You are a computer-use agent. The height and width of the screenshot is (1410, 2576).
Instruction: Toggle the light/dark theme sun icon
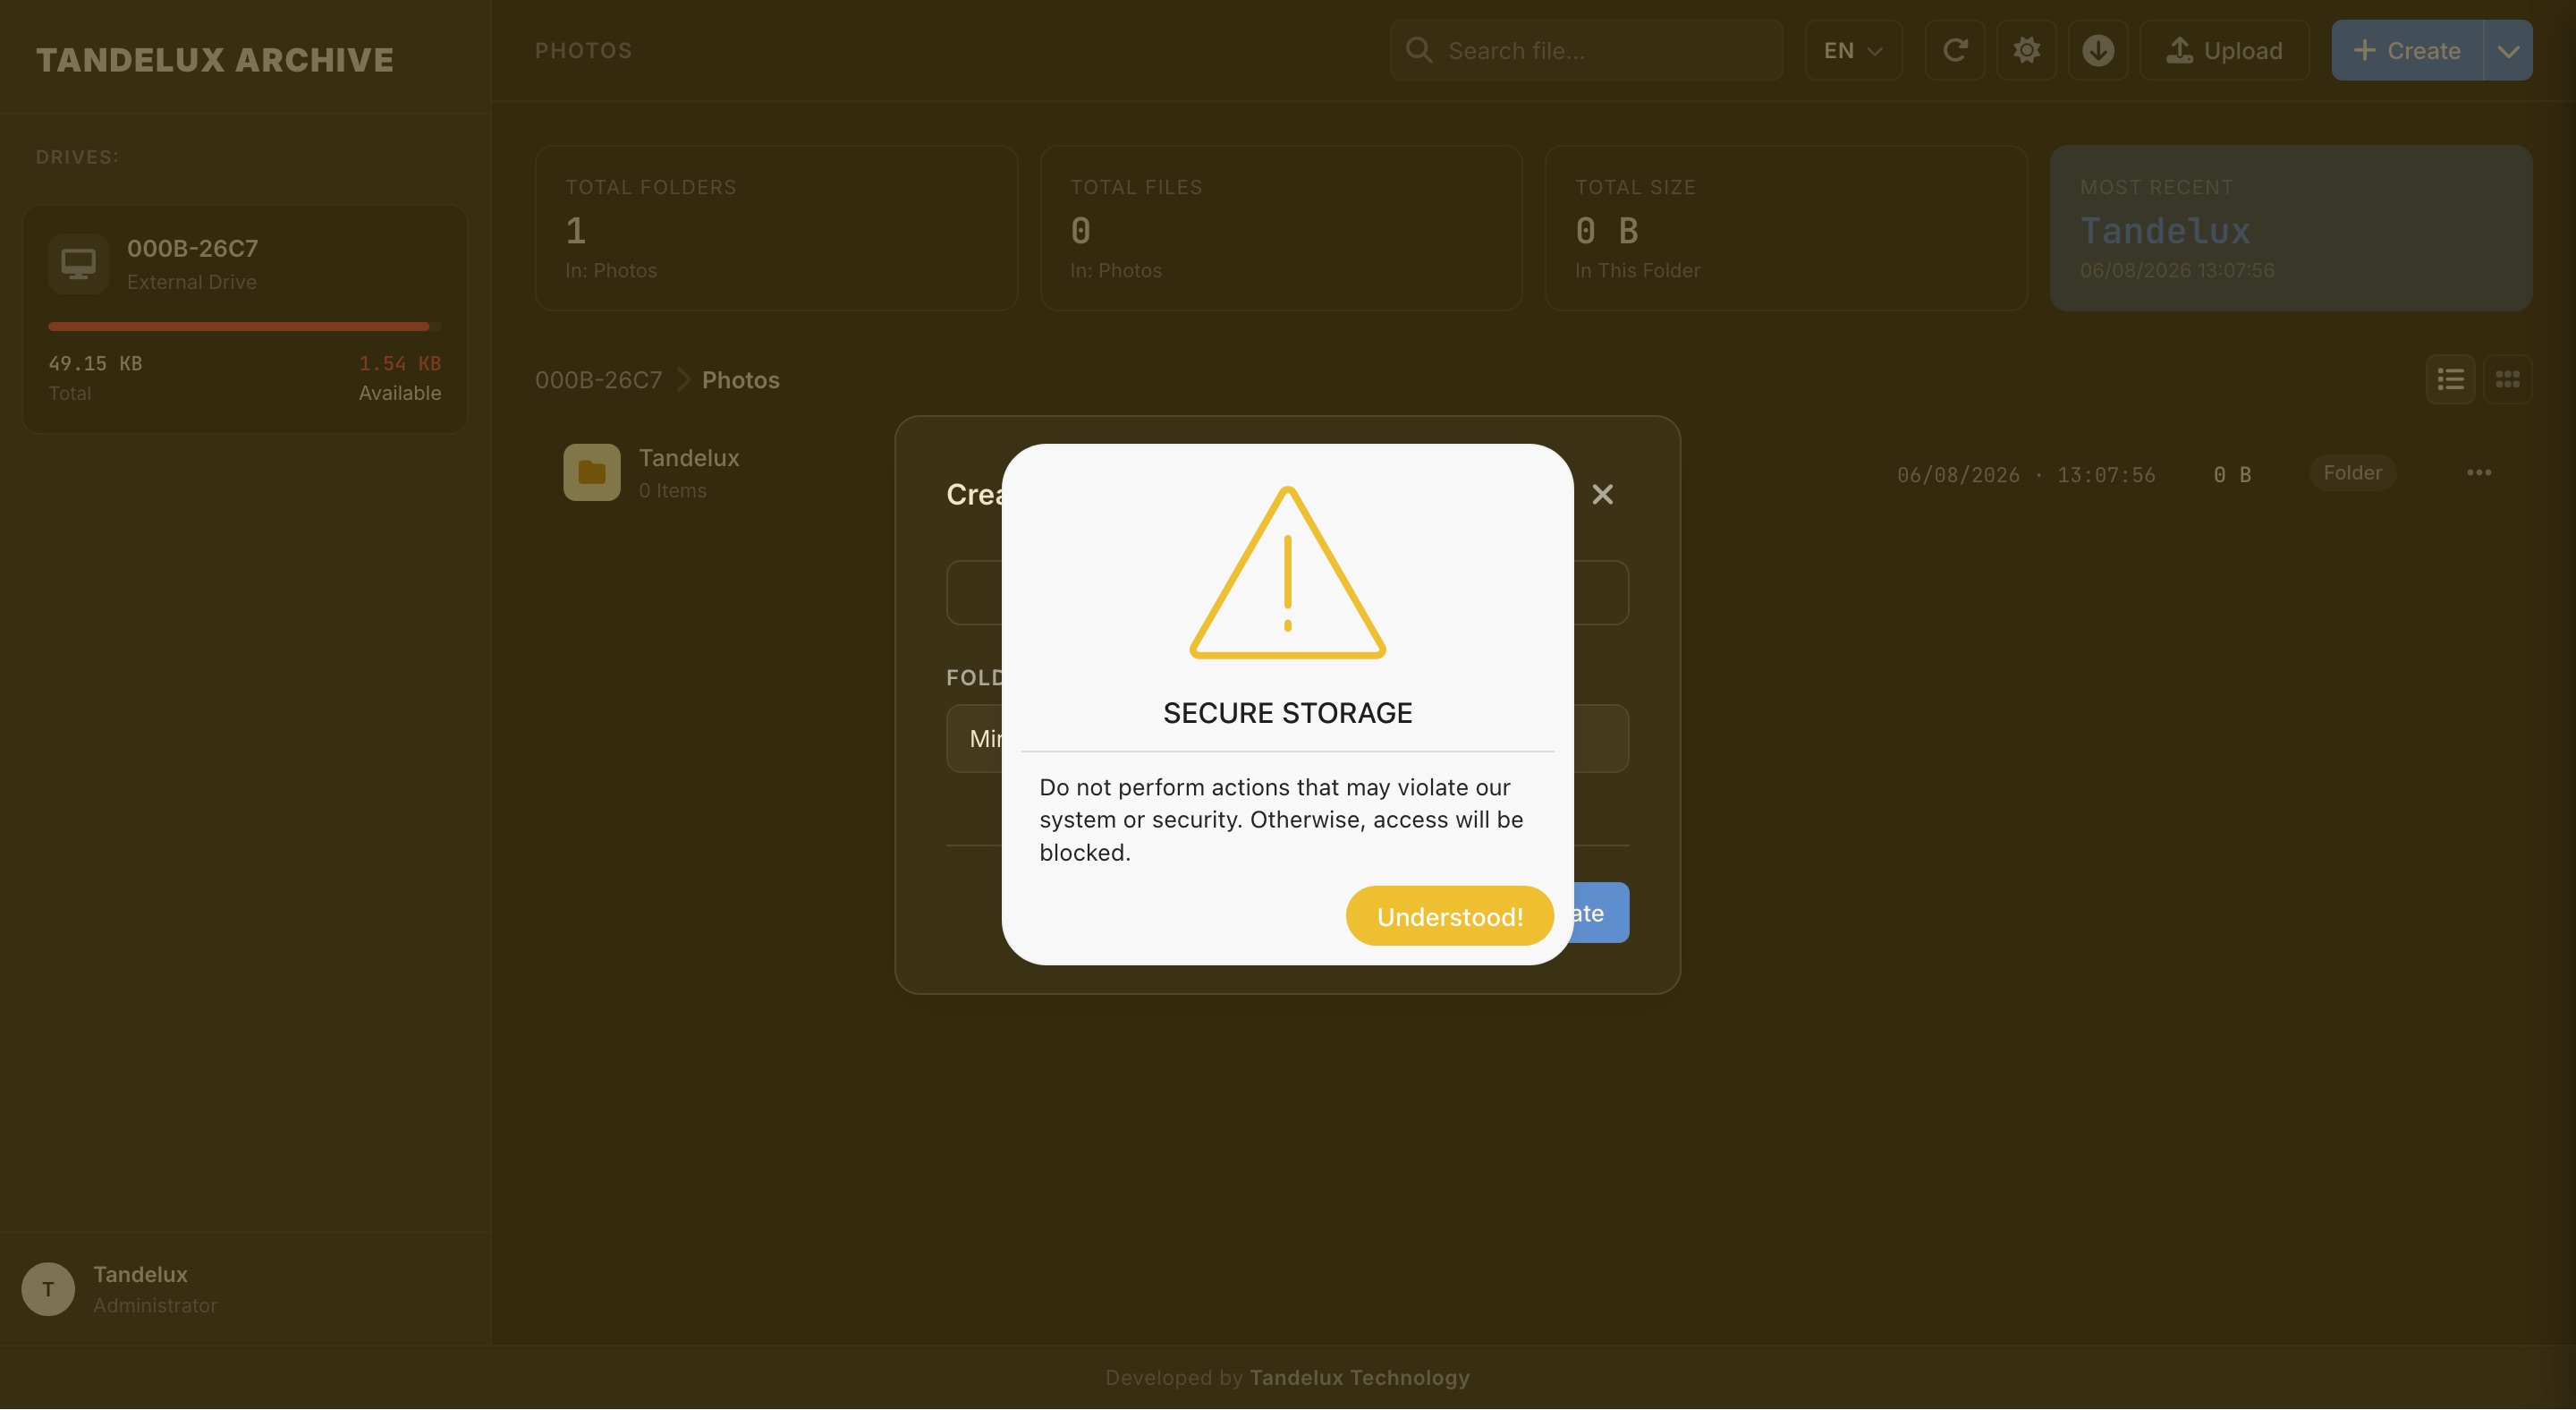(x=2026, y=50)
